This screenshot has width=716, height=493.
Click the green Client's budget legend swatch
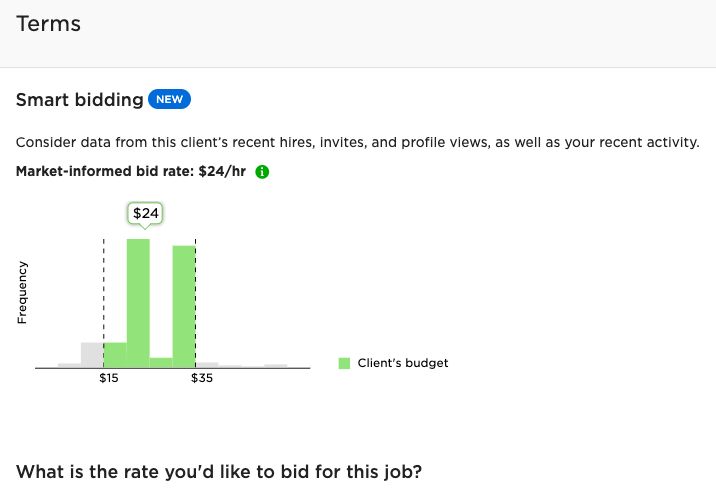345,363
